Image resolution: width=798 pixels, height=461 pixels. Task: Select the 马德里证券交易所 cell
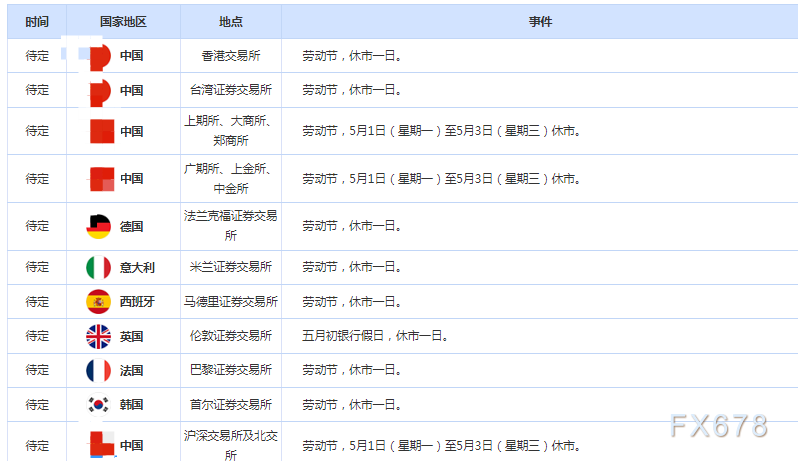point(231,302)
